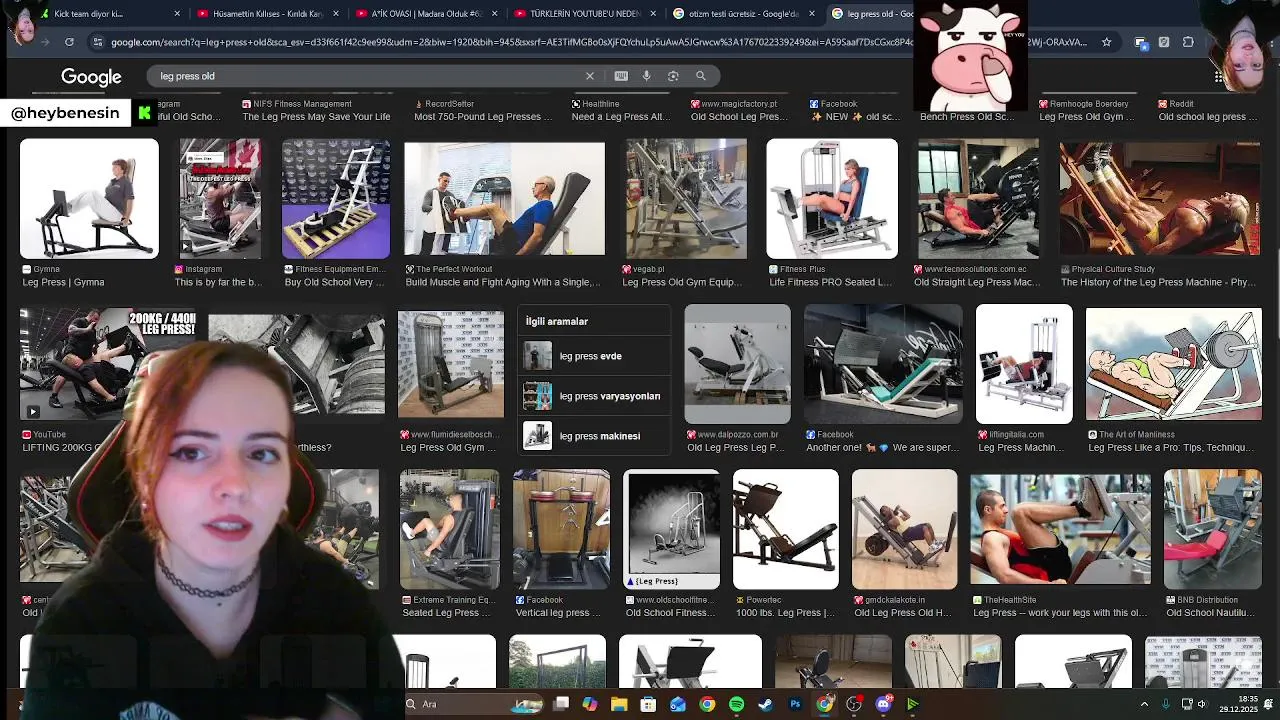1280x720 pixels.
Task: Open the TheHealthSite leg press image
Action: (1060, 529)
